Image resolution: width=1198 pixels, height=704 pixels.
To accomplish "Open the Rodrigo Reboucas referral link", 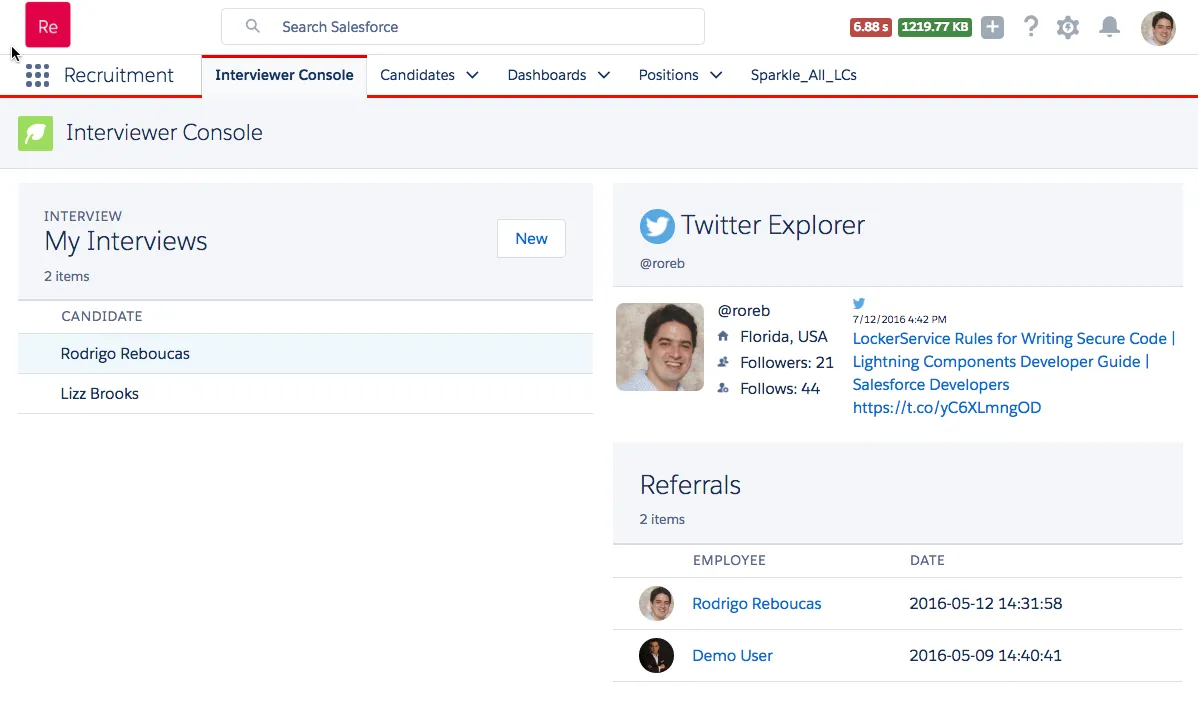I will point(756,604).
